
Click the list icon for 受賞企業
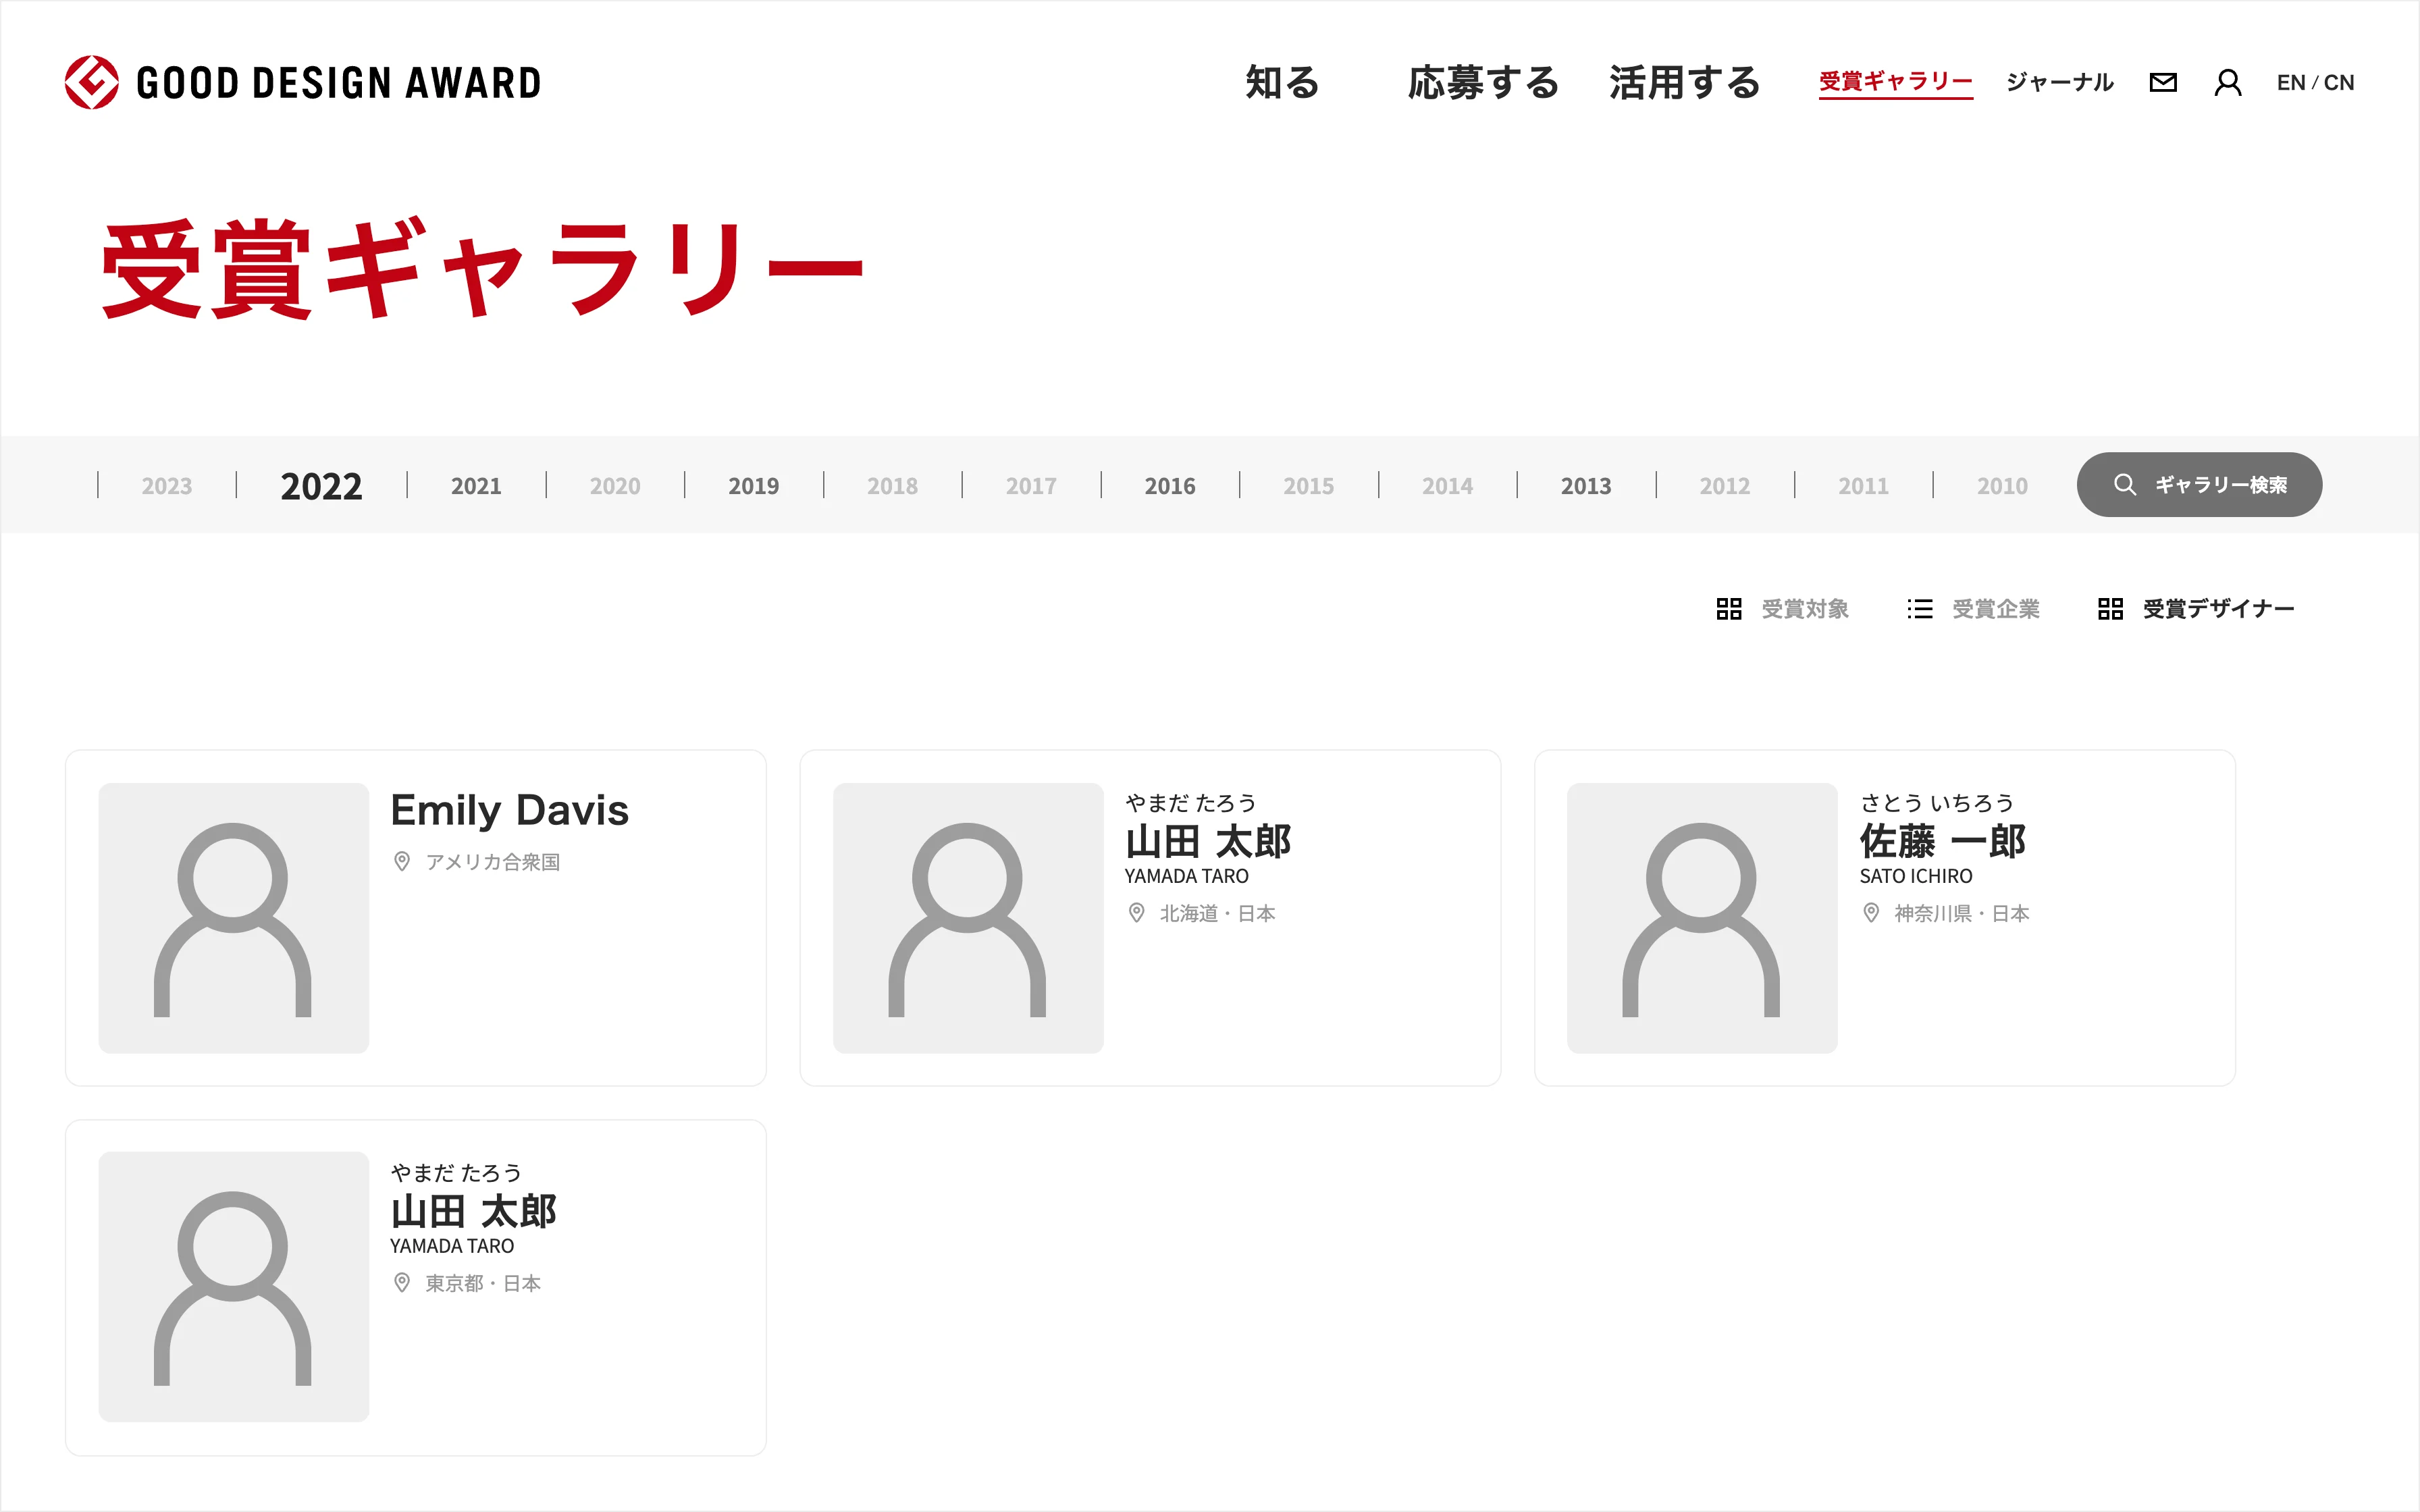(x=1919, y=609)
